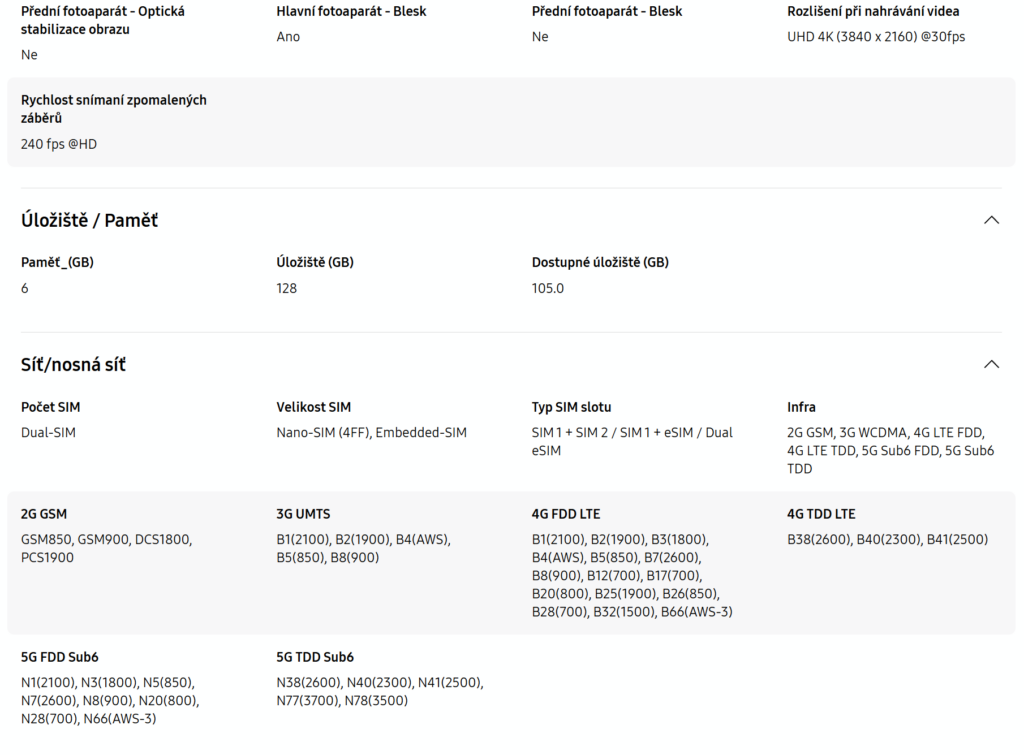The height and width of the screenshot is (755, 1024).
Task: Click the 5G TDD Sub6 spec heading
Action: click(x=315, y=657)
